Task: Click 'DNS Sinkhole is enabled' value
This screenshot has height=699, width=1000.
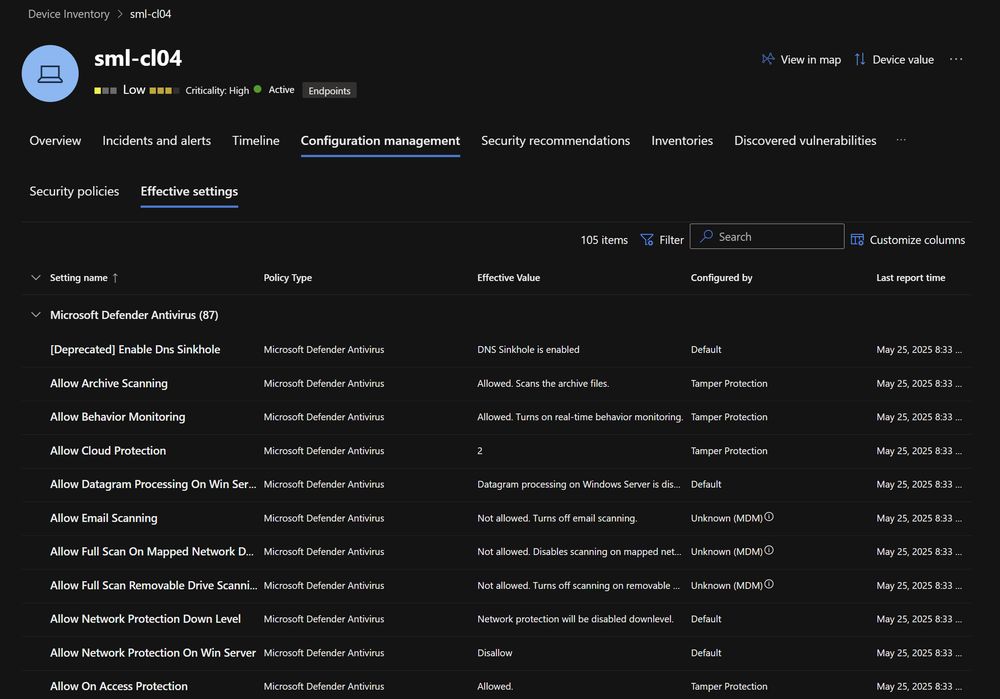Action: pyautogui.click(x=528, y=350)
